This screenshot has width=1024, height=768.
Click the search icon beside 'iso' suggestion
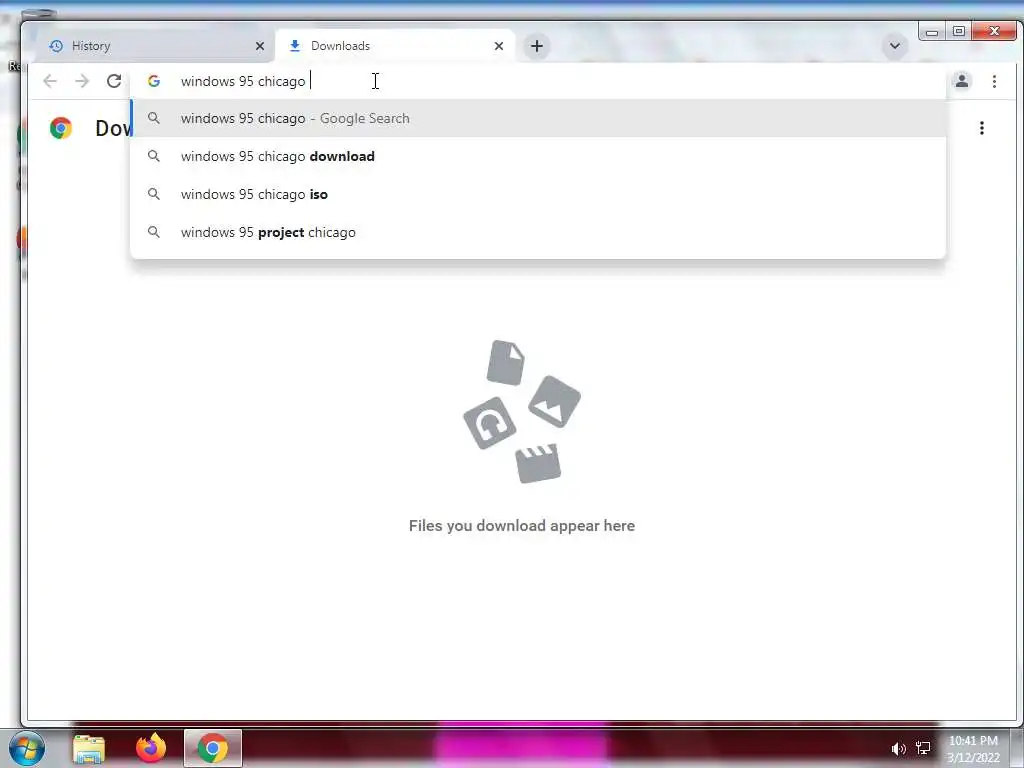[x=153, y=194]
